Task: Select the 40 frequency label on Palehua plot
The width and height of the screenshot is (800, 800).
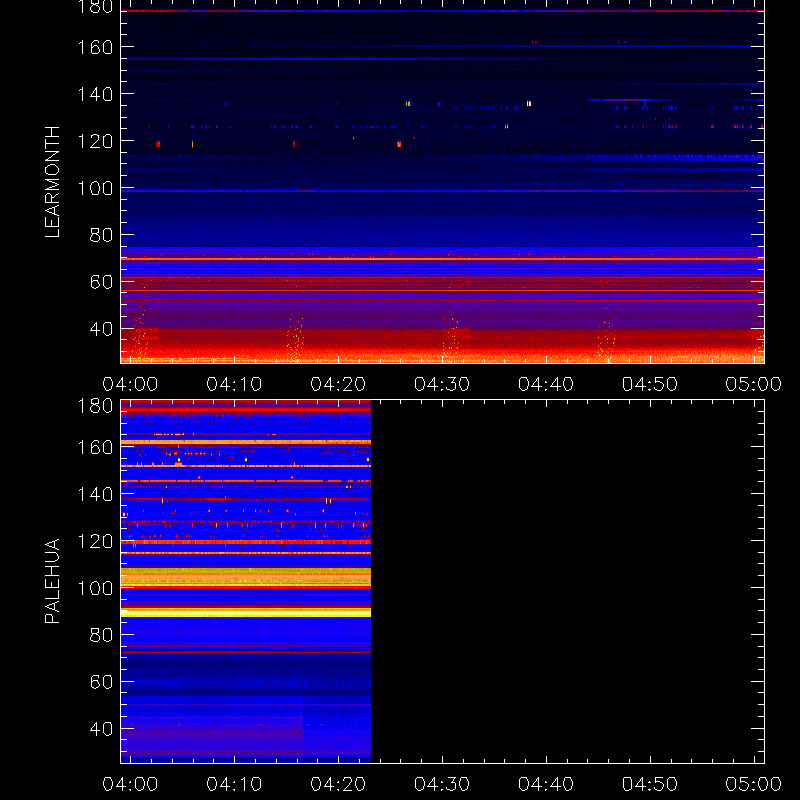Action: 101,729
